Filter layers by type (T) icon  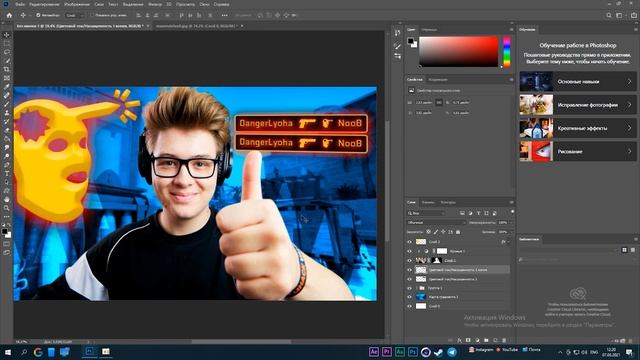tap(478, 213)
